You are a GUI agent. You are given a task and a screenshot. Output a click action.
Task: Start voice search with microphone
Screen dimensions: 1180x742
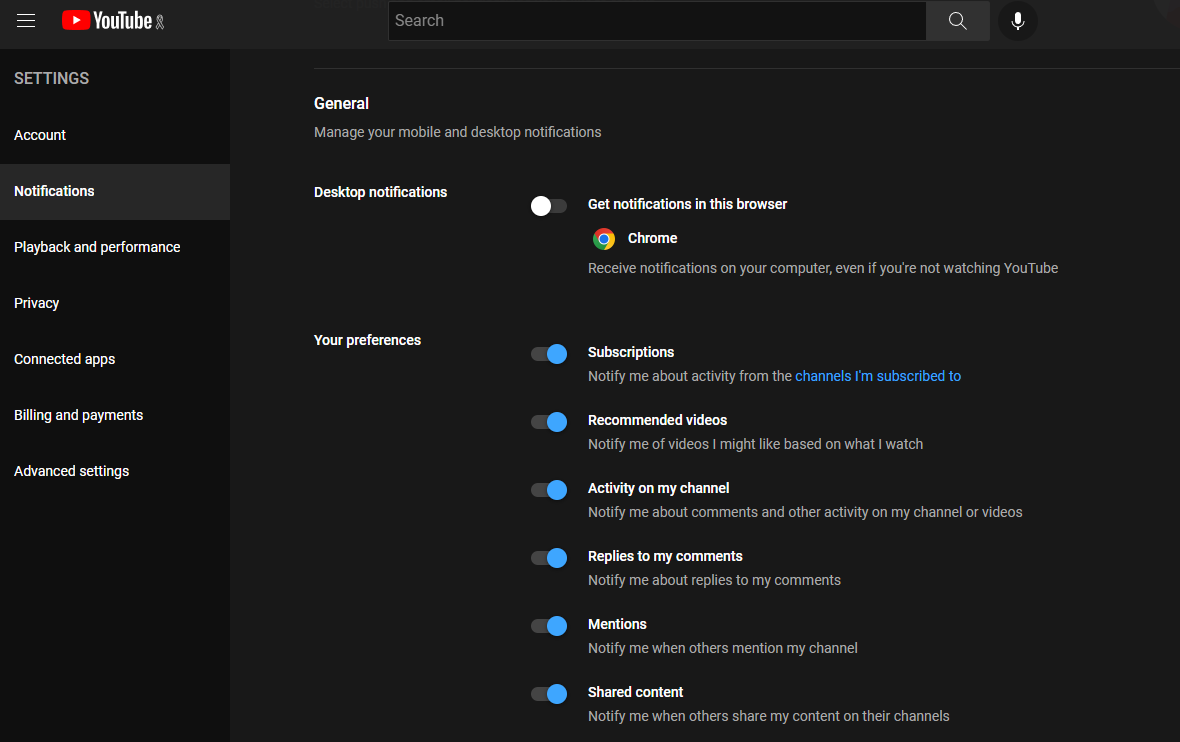click(x=1017, y=20)
